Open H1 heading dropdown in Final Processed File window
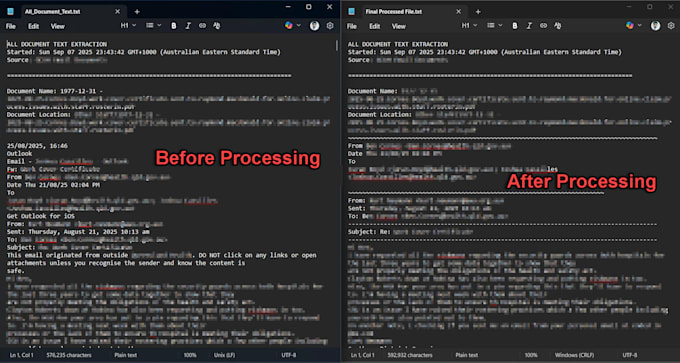Viewport: 680px width, 363px height. (x=469, y=26)
